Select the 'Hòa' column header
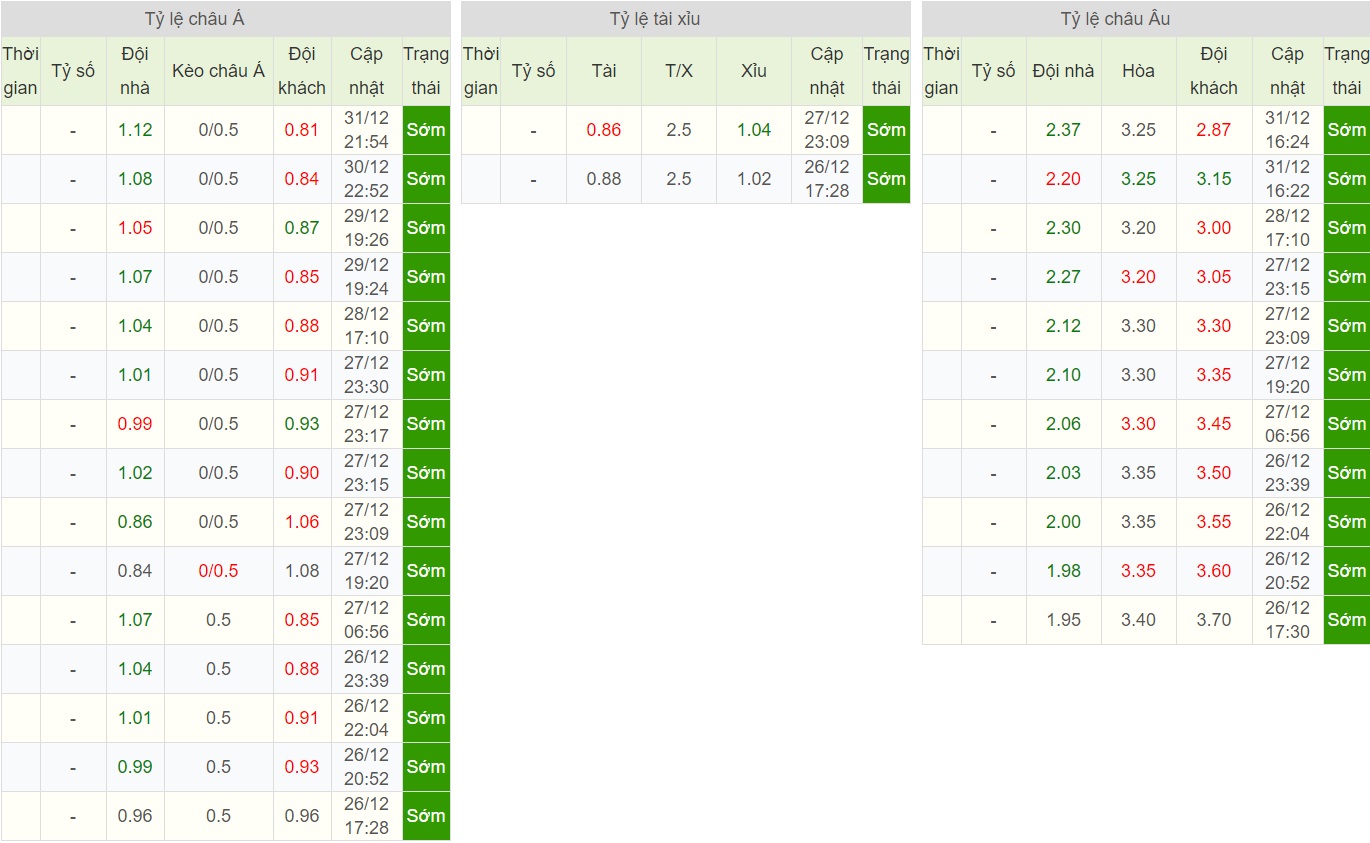Screen dimensions: 1370x843 click(1138, 71)
